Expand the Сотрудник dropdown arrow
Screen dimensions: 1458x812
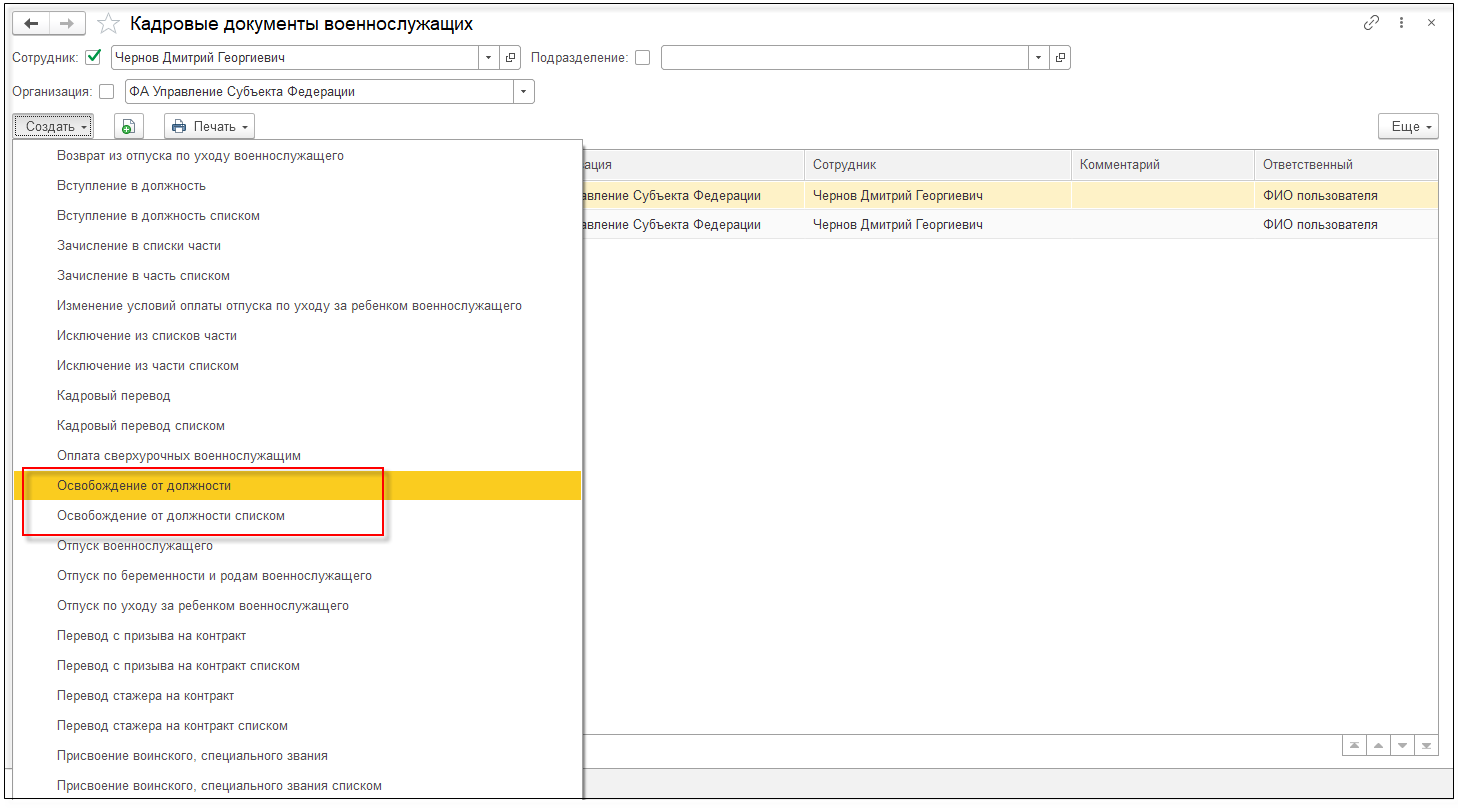[x=489, y=58]
